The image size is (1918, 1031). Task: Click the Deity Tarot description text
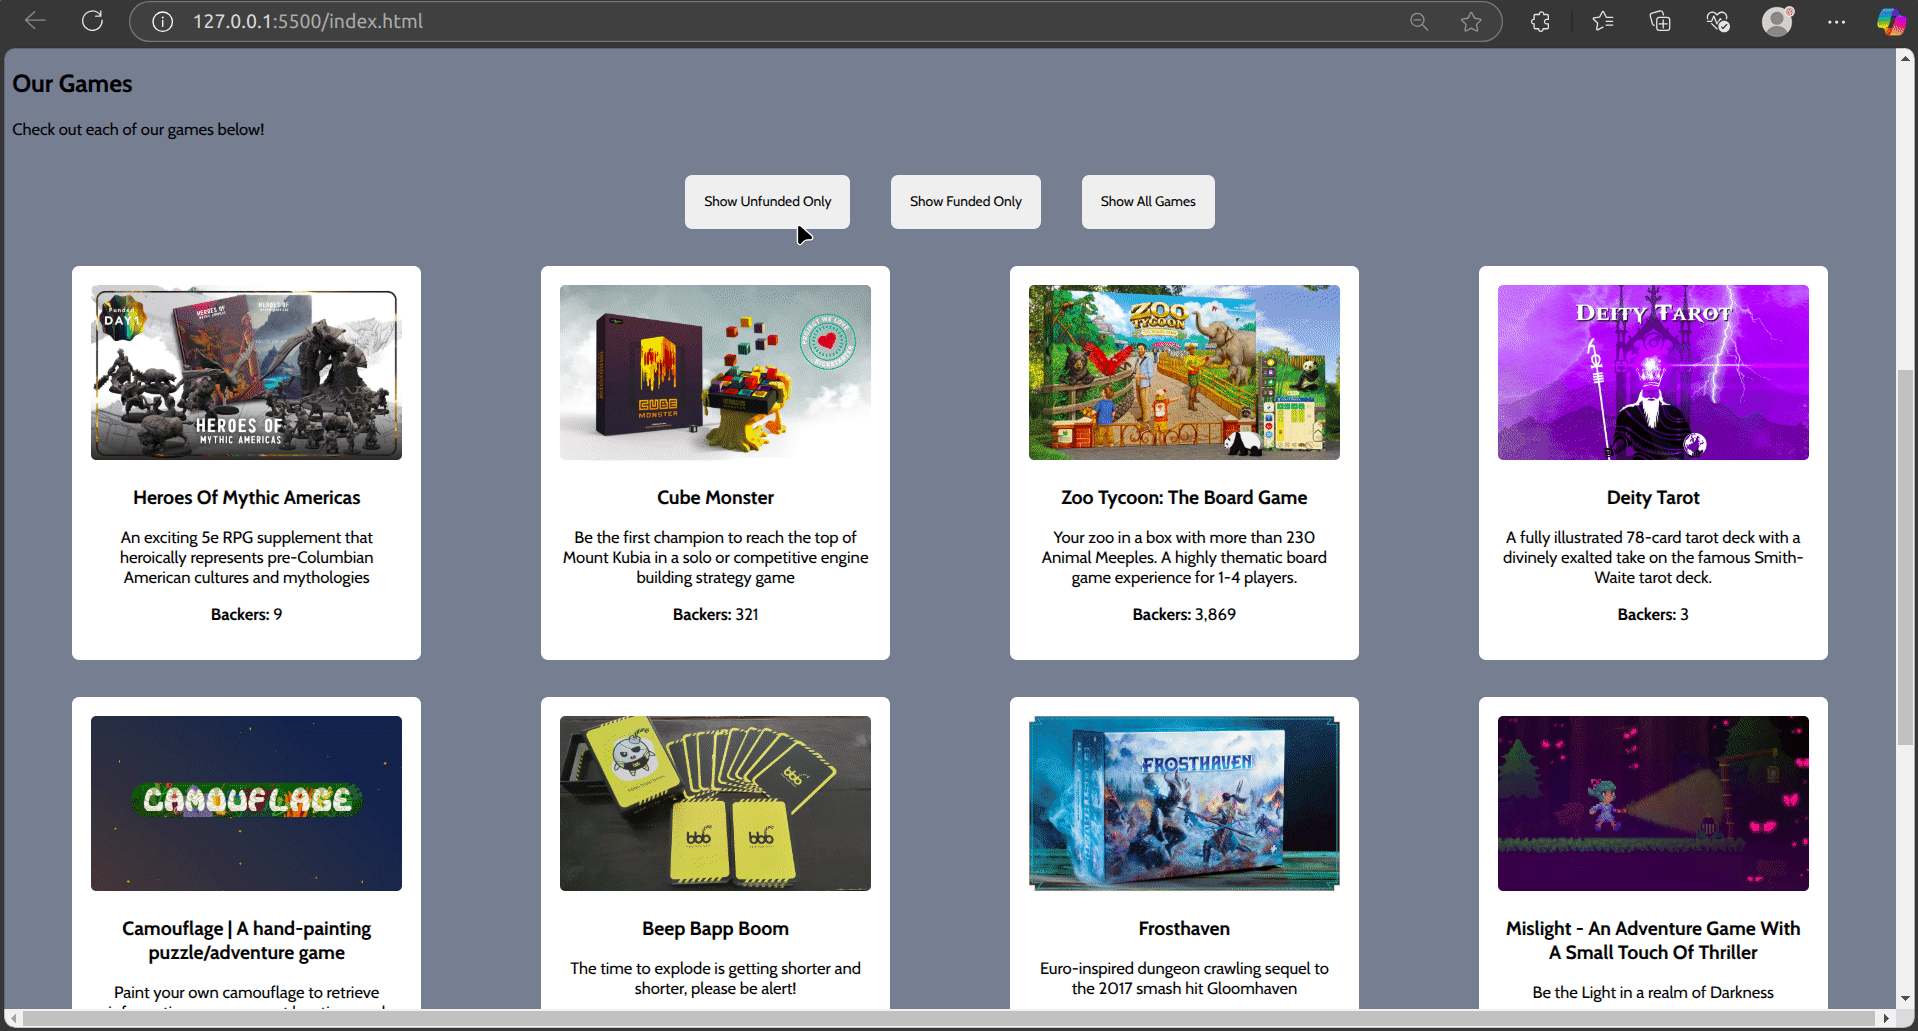point(1653,558)
